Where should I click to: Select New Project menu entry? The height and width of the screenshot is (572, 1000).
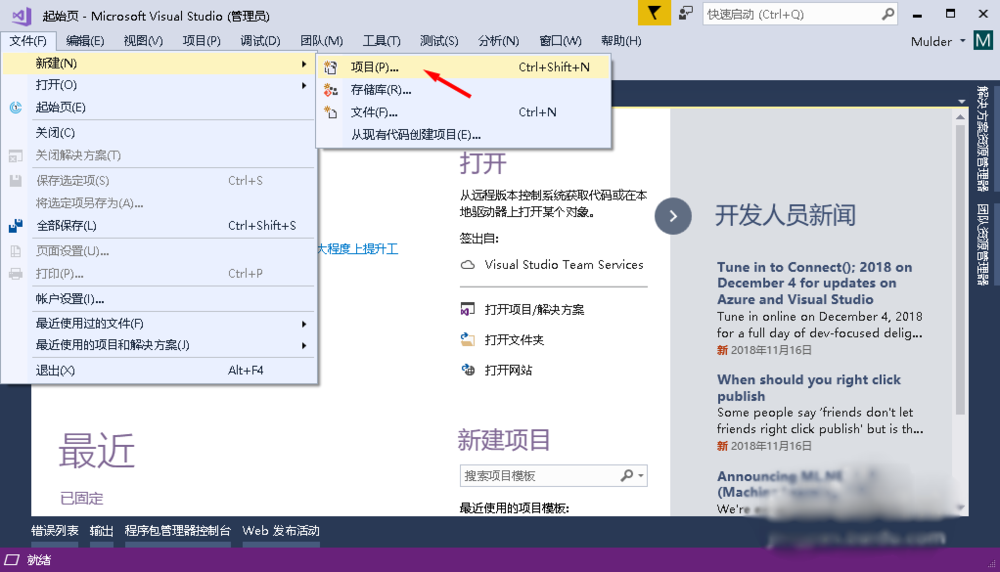click(x=375, y=67)
